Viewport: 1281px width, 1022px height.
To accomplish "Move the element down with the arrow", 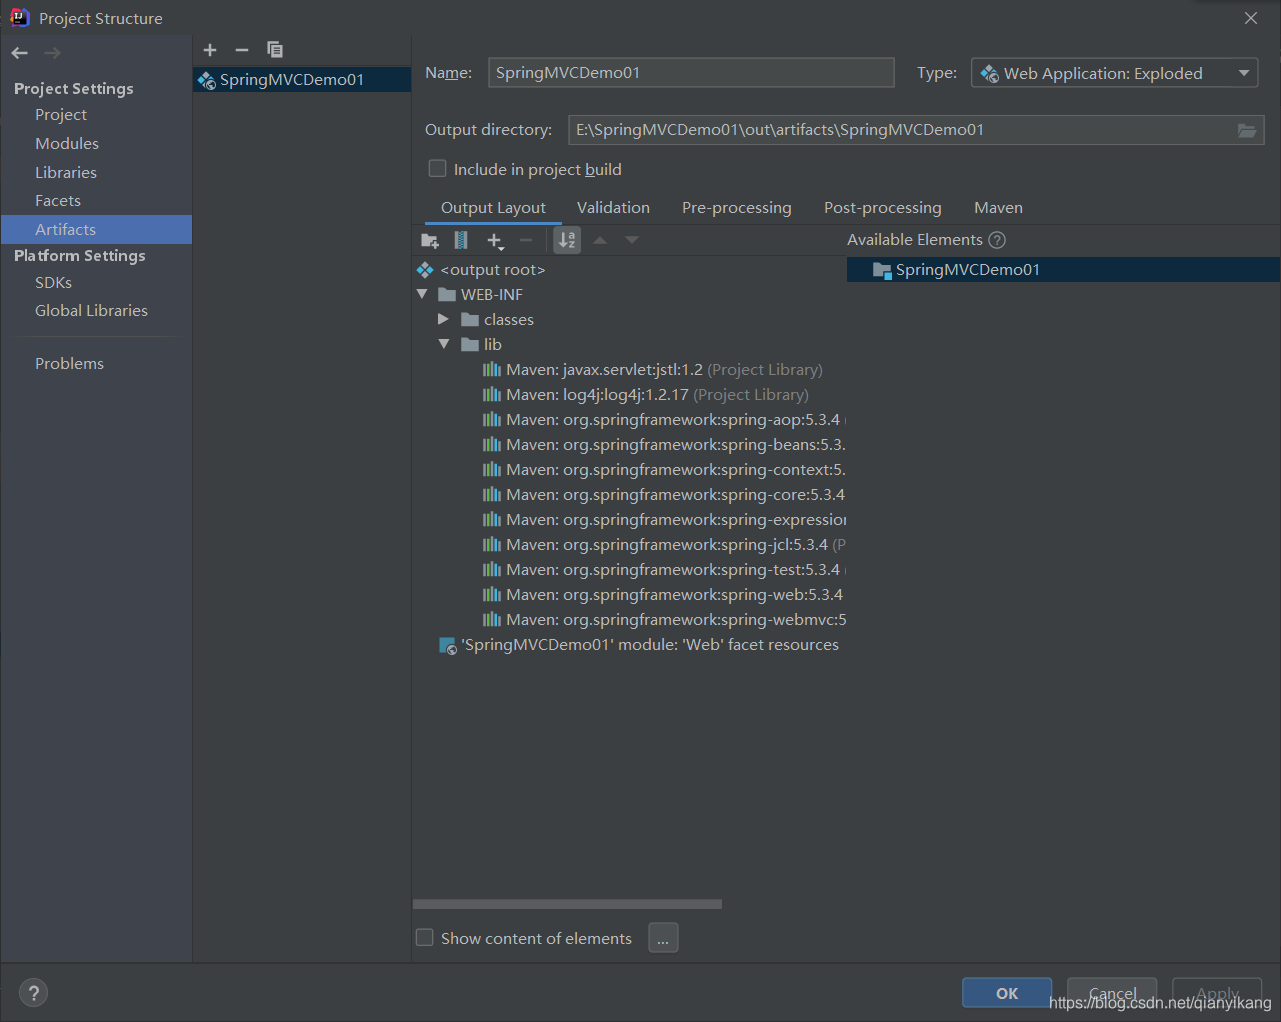I will [x=632, y=240].
